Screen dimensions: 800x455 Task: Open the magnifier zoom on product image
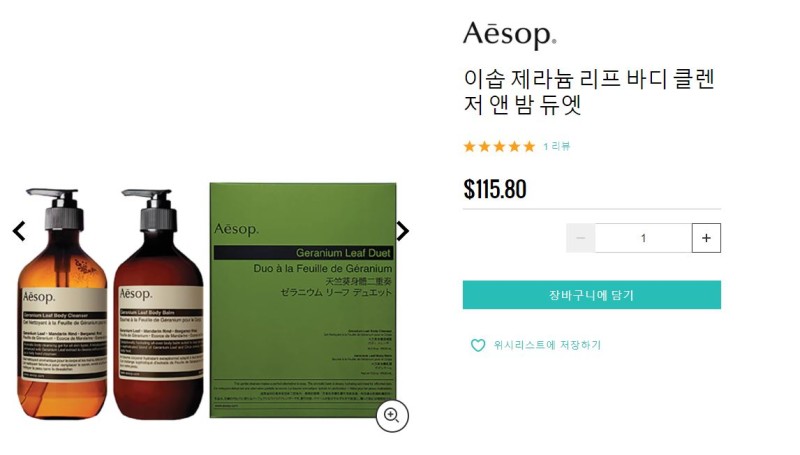392,416
